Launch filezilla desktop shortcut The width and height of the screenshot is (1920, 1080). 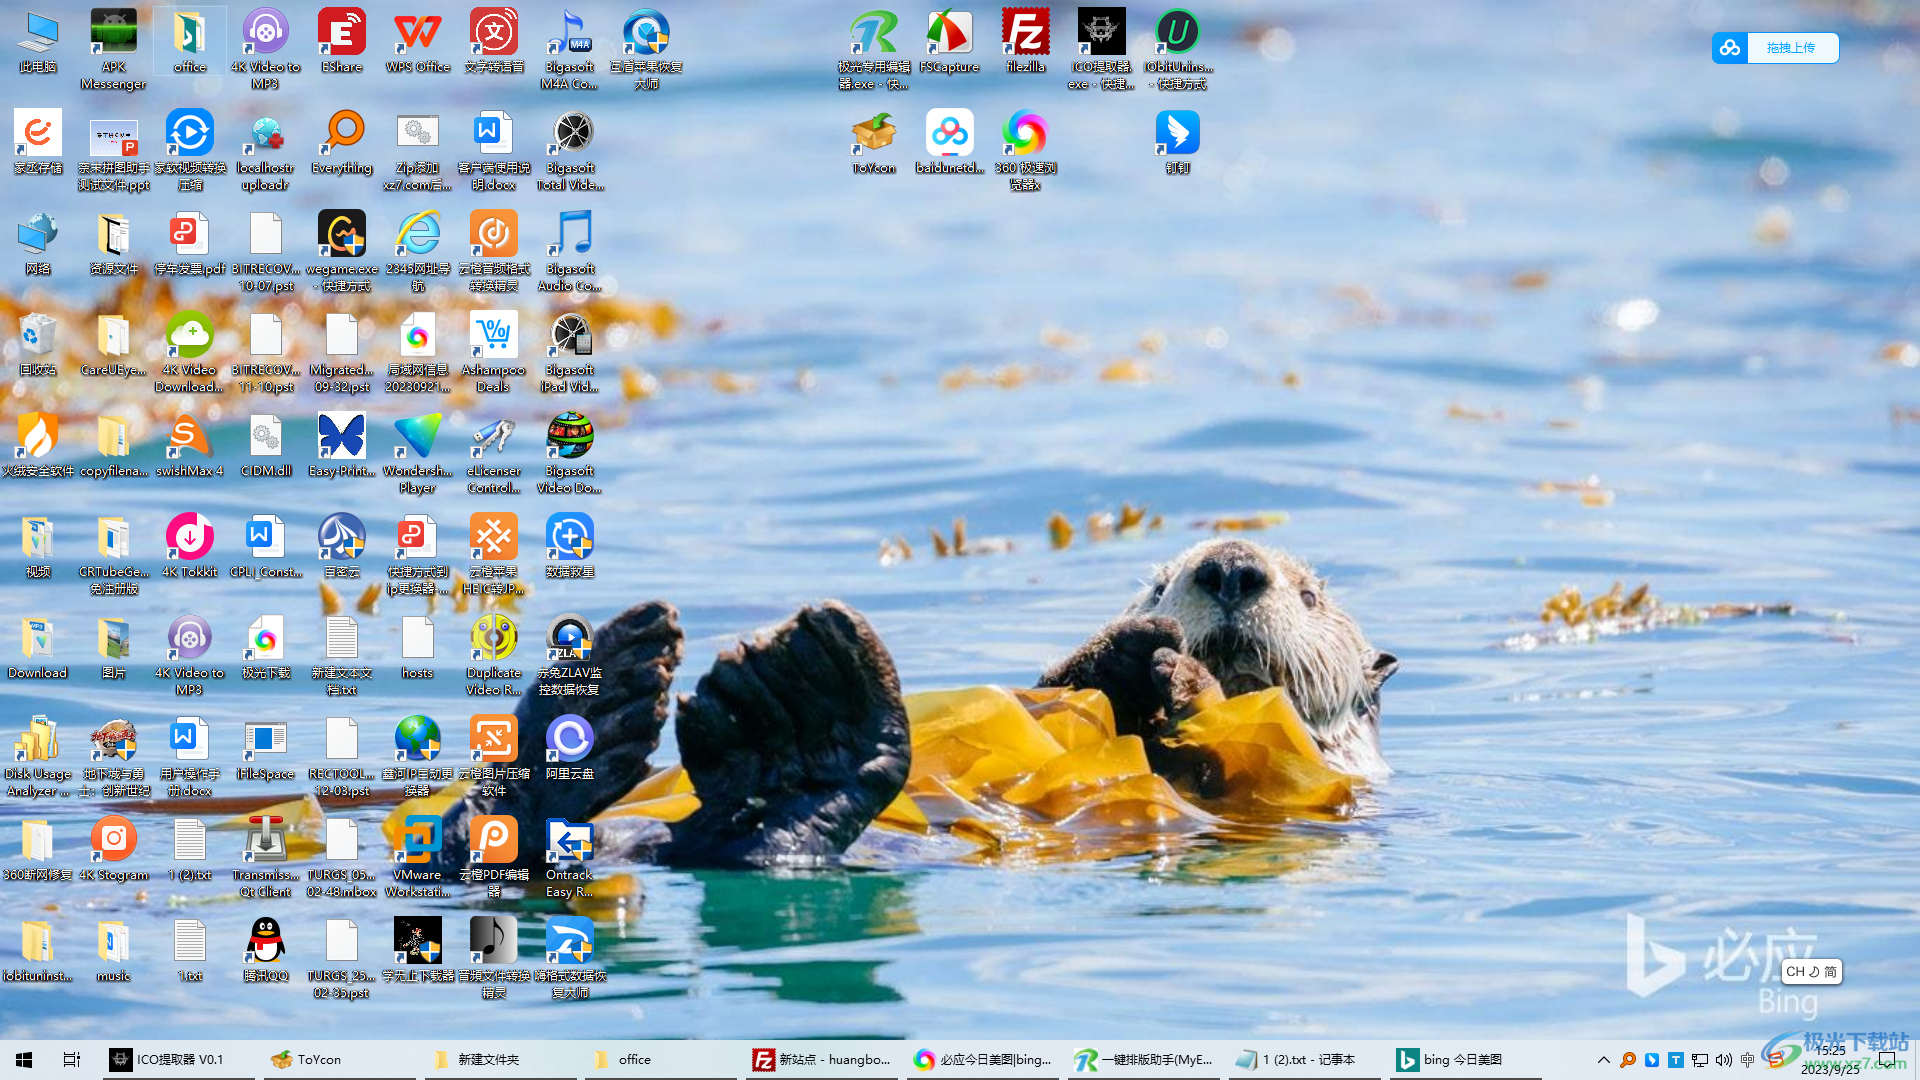click(1025, 40)
